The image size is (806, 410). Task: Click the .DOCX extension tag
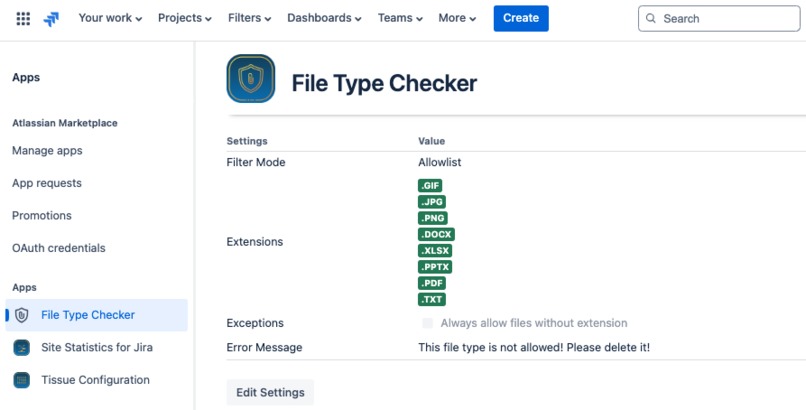pyautogui.click(x=436, y=234)
